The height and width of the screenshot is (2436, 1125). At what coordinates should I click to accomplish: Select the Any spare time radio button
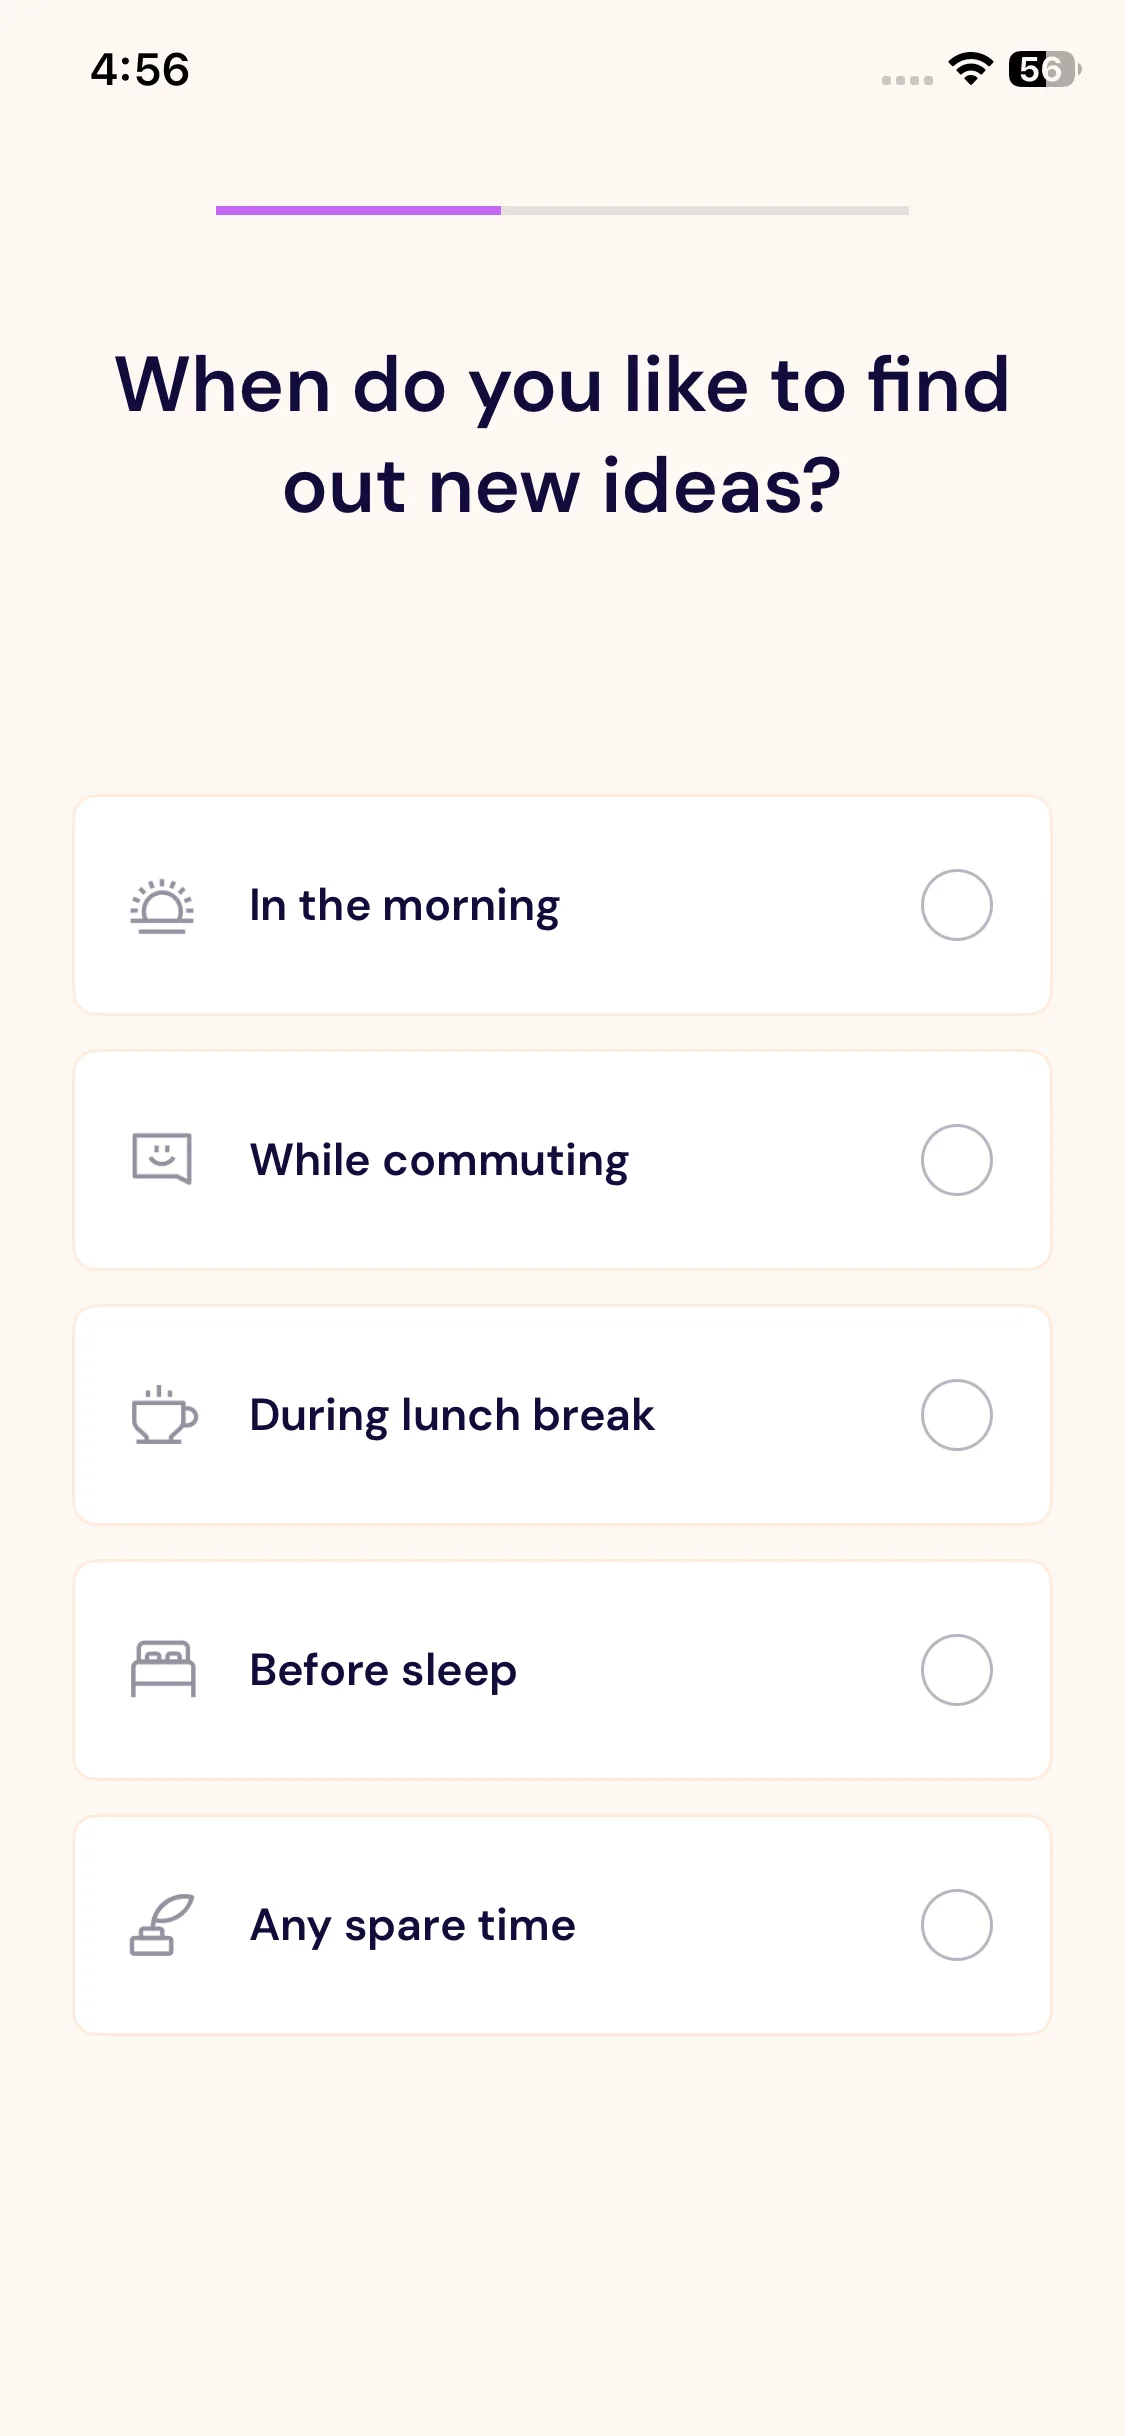coord(956,1925)
